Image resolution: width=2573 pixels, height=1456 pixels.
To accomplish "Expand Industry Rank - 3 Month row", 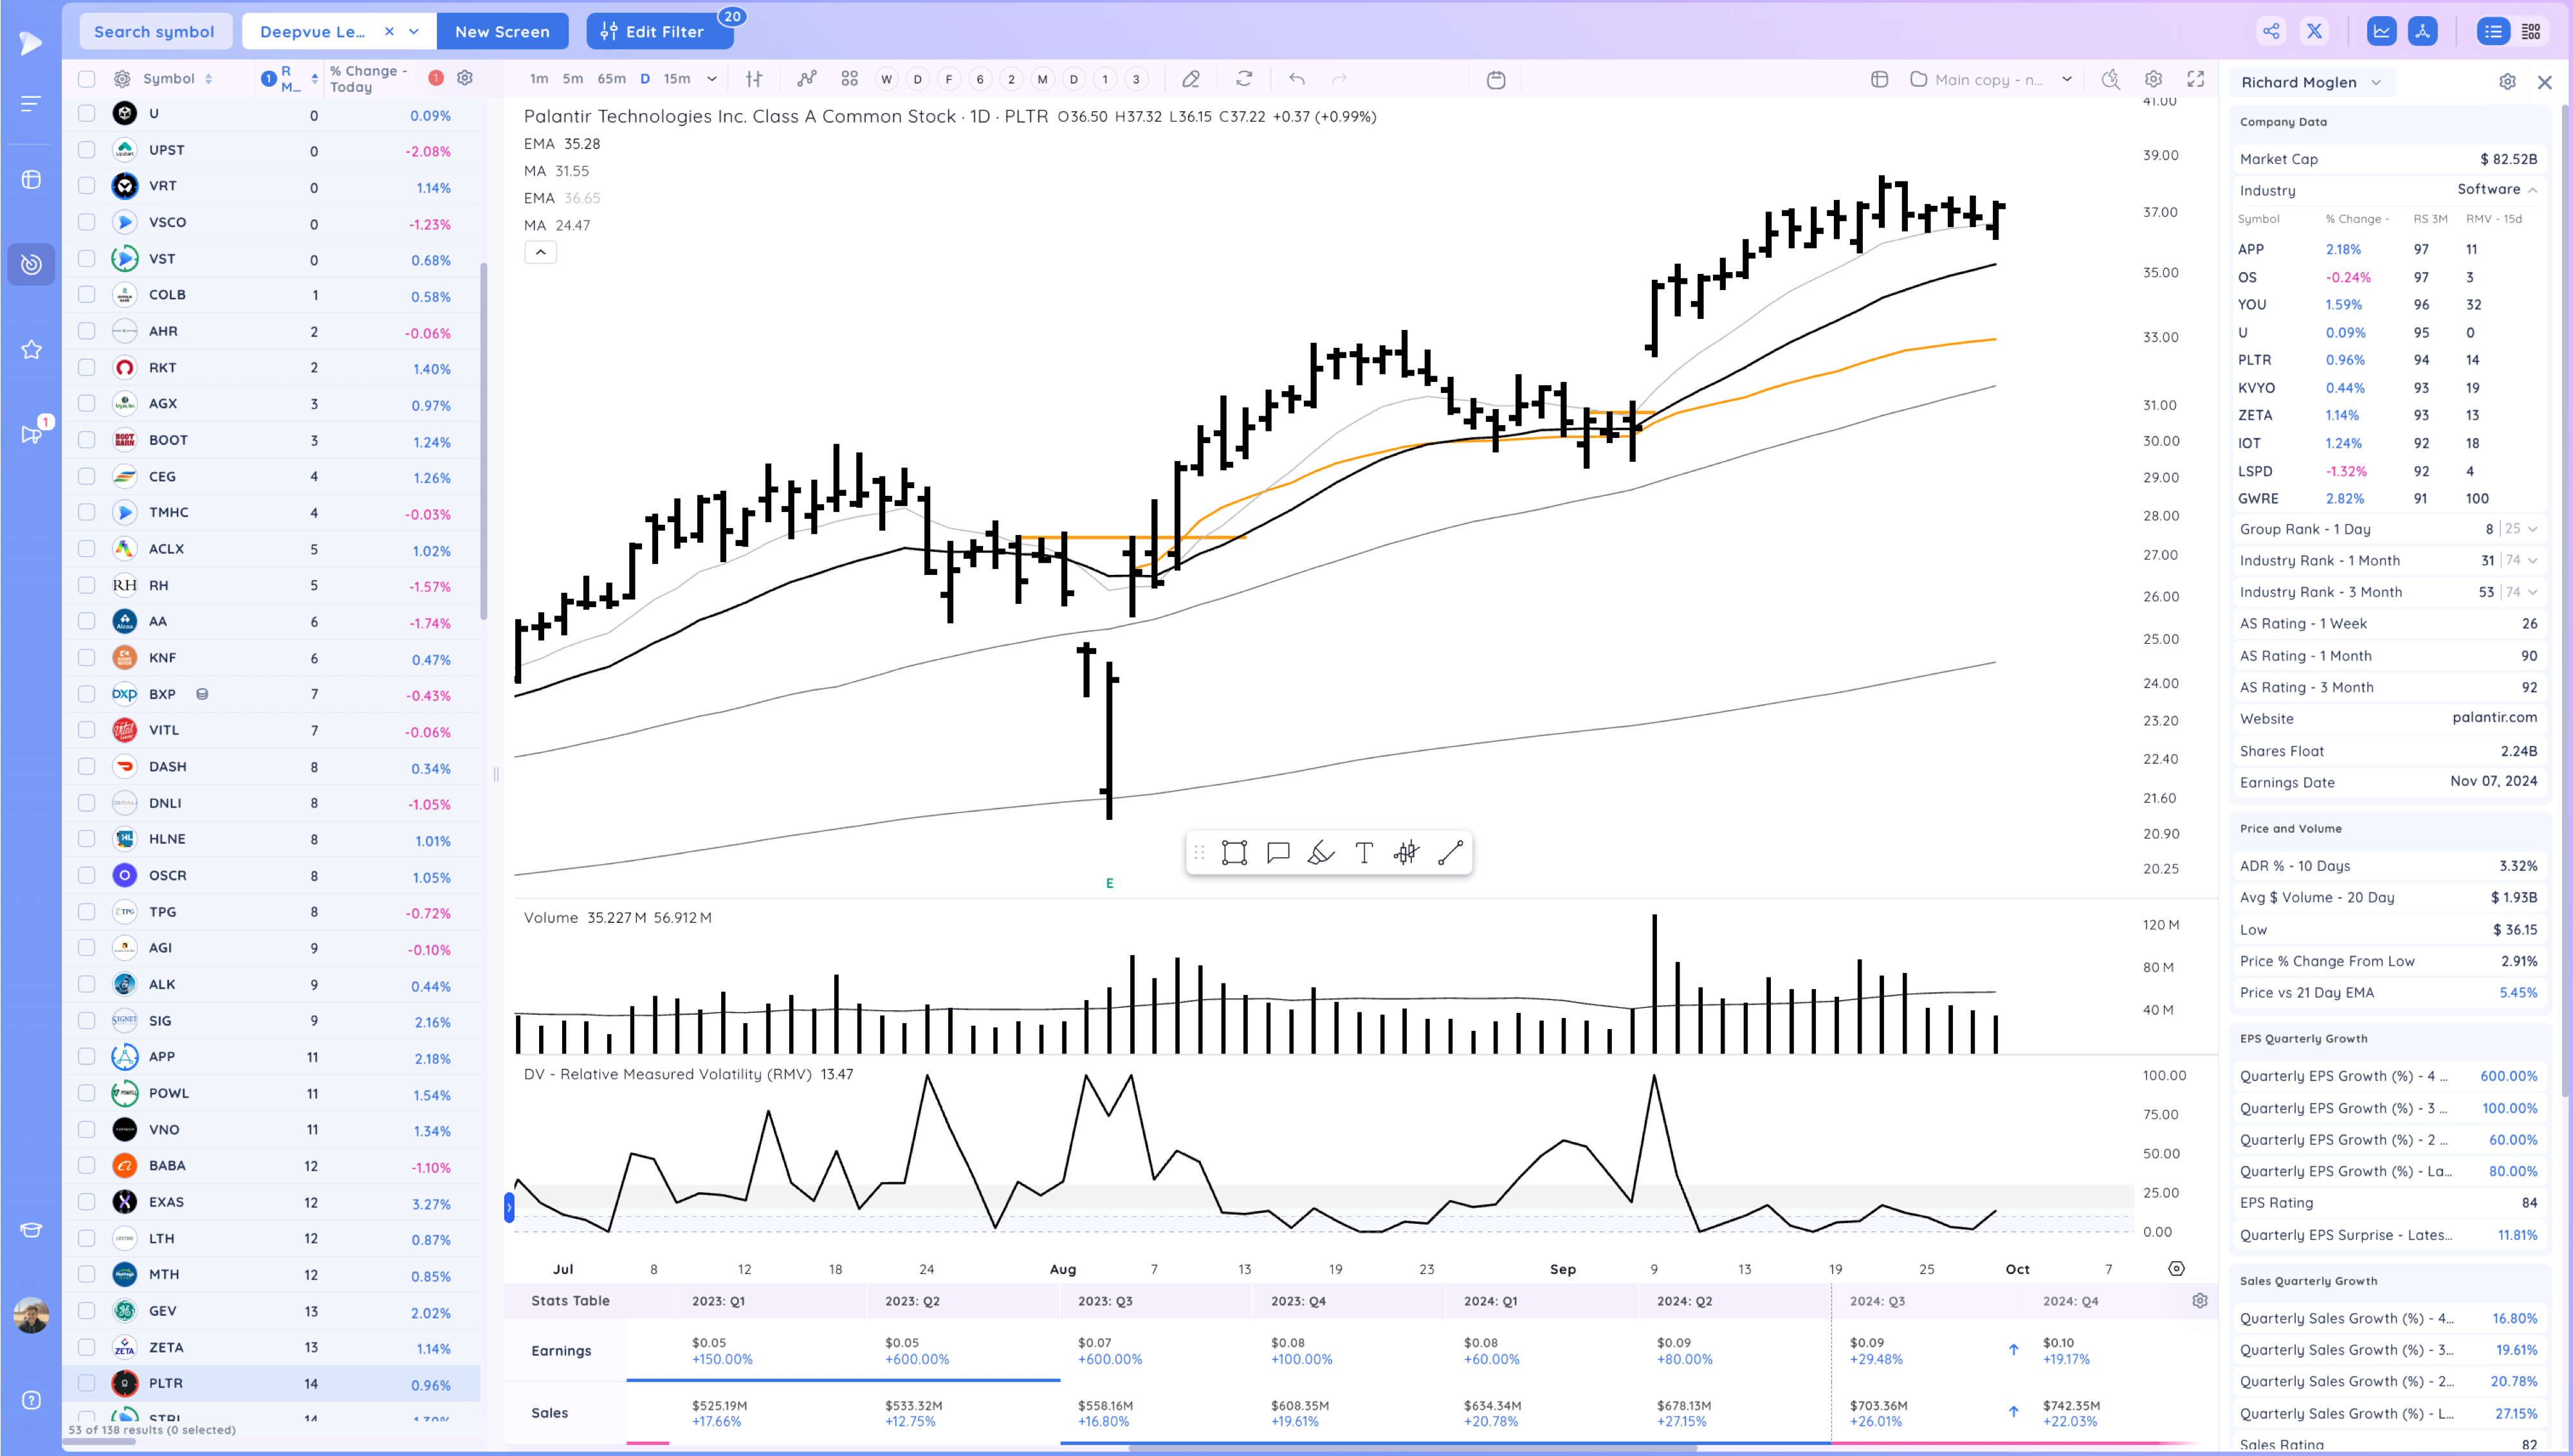I will point(2532,592).
